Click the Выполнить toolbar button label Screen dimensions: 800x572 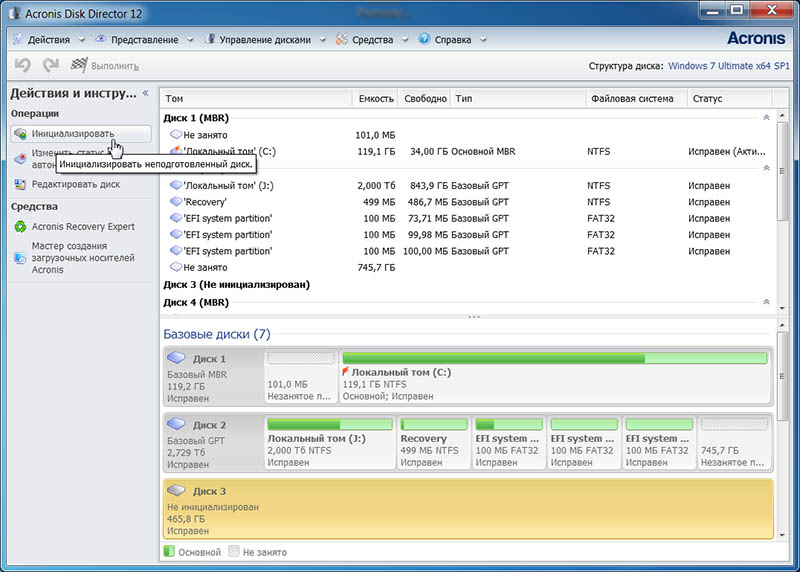115,66
